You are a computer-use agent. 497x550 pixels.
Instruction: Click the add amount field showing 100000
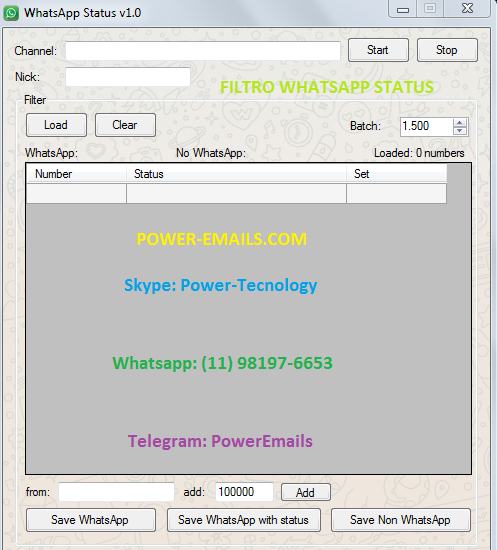pos(244,492)
